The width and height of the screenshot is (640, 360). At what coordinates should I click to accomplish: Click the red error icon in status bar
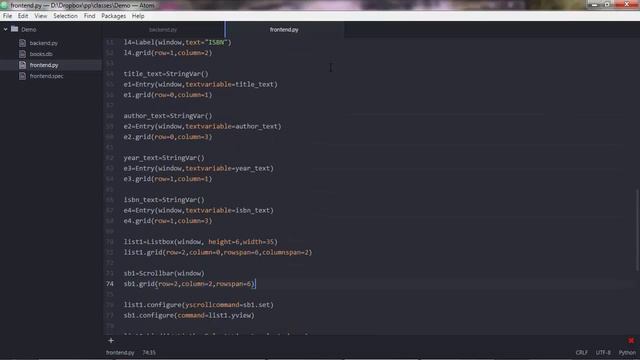click(x=631, y=340)
